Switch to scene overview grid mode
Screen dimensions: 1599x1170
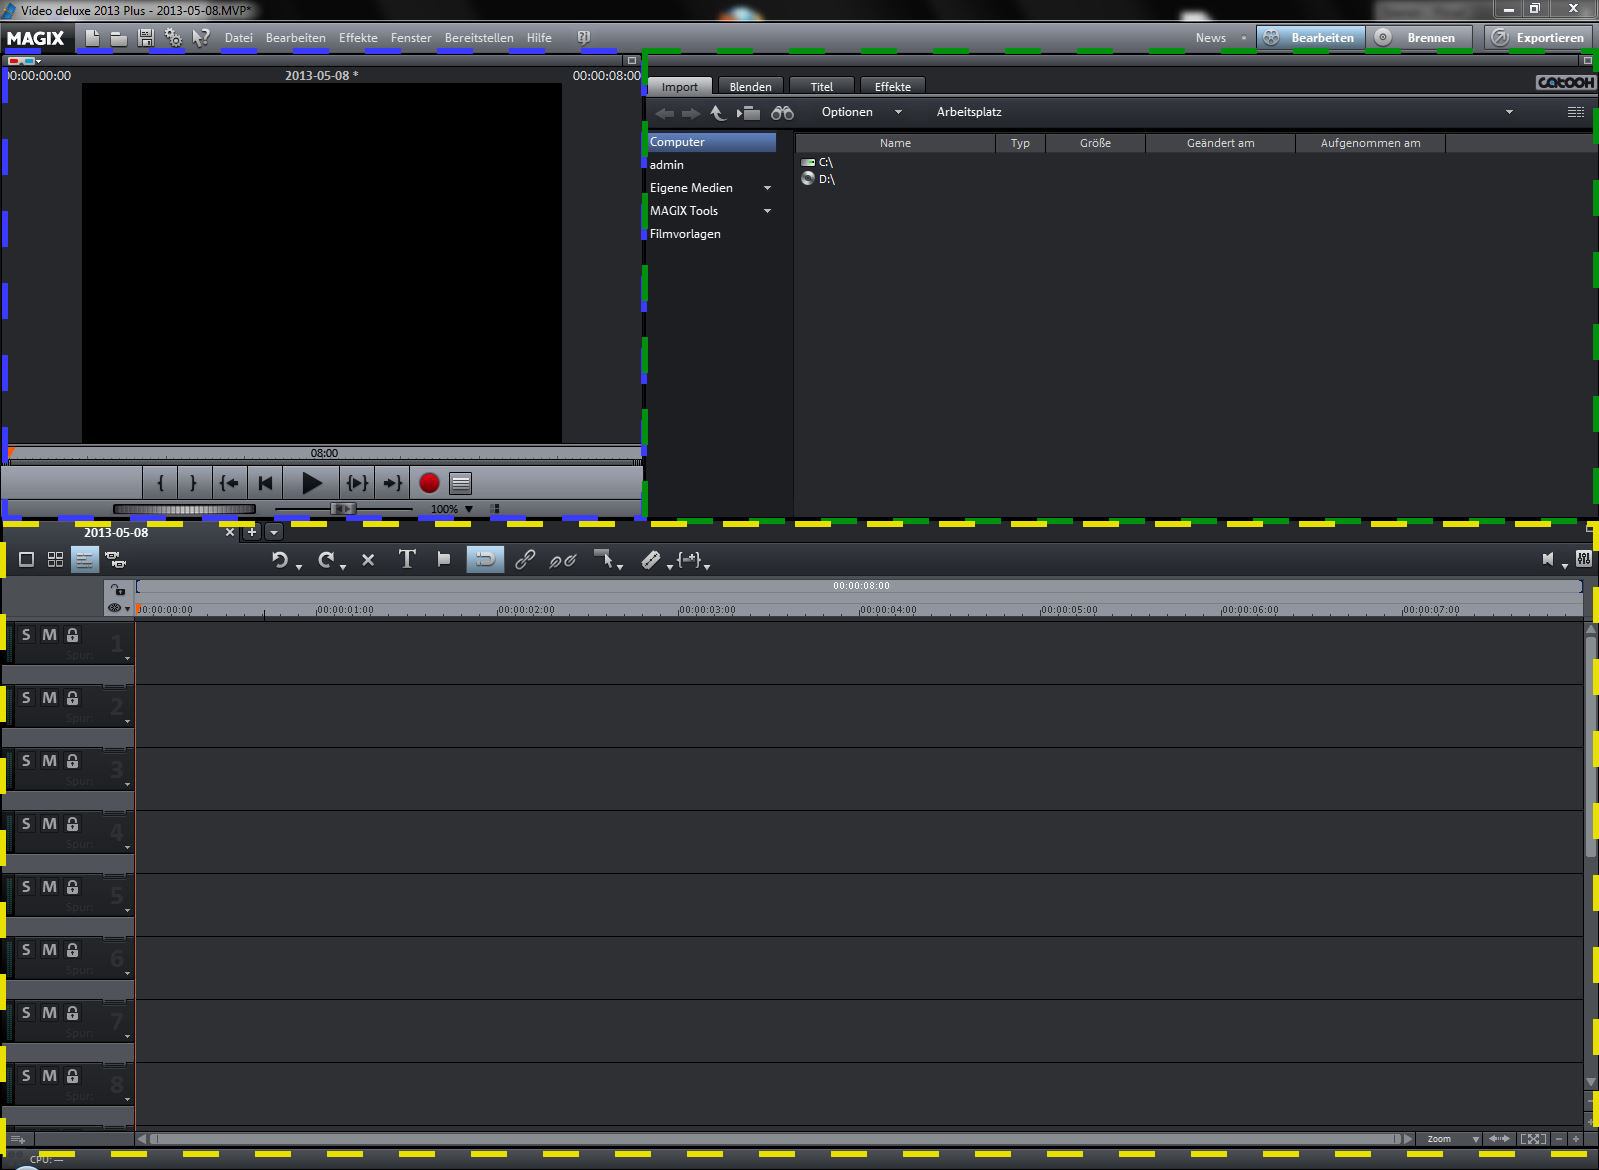[x=56, y=560]
